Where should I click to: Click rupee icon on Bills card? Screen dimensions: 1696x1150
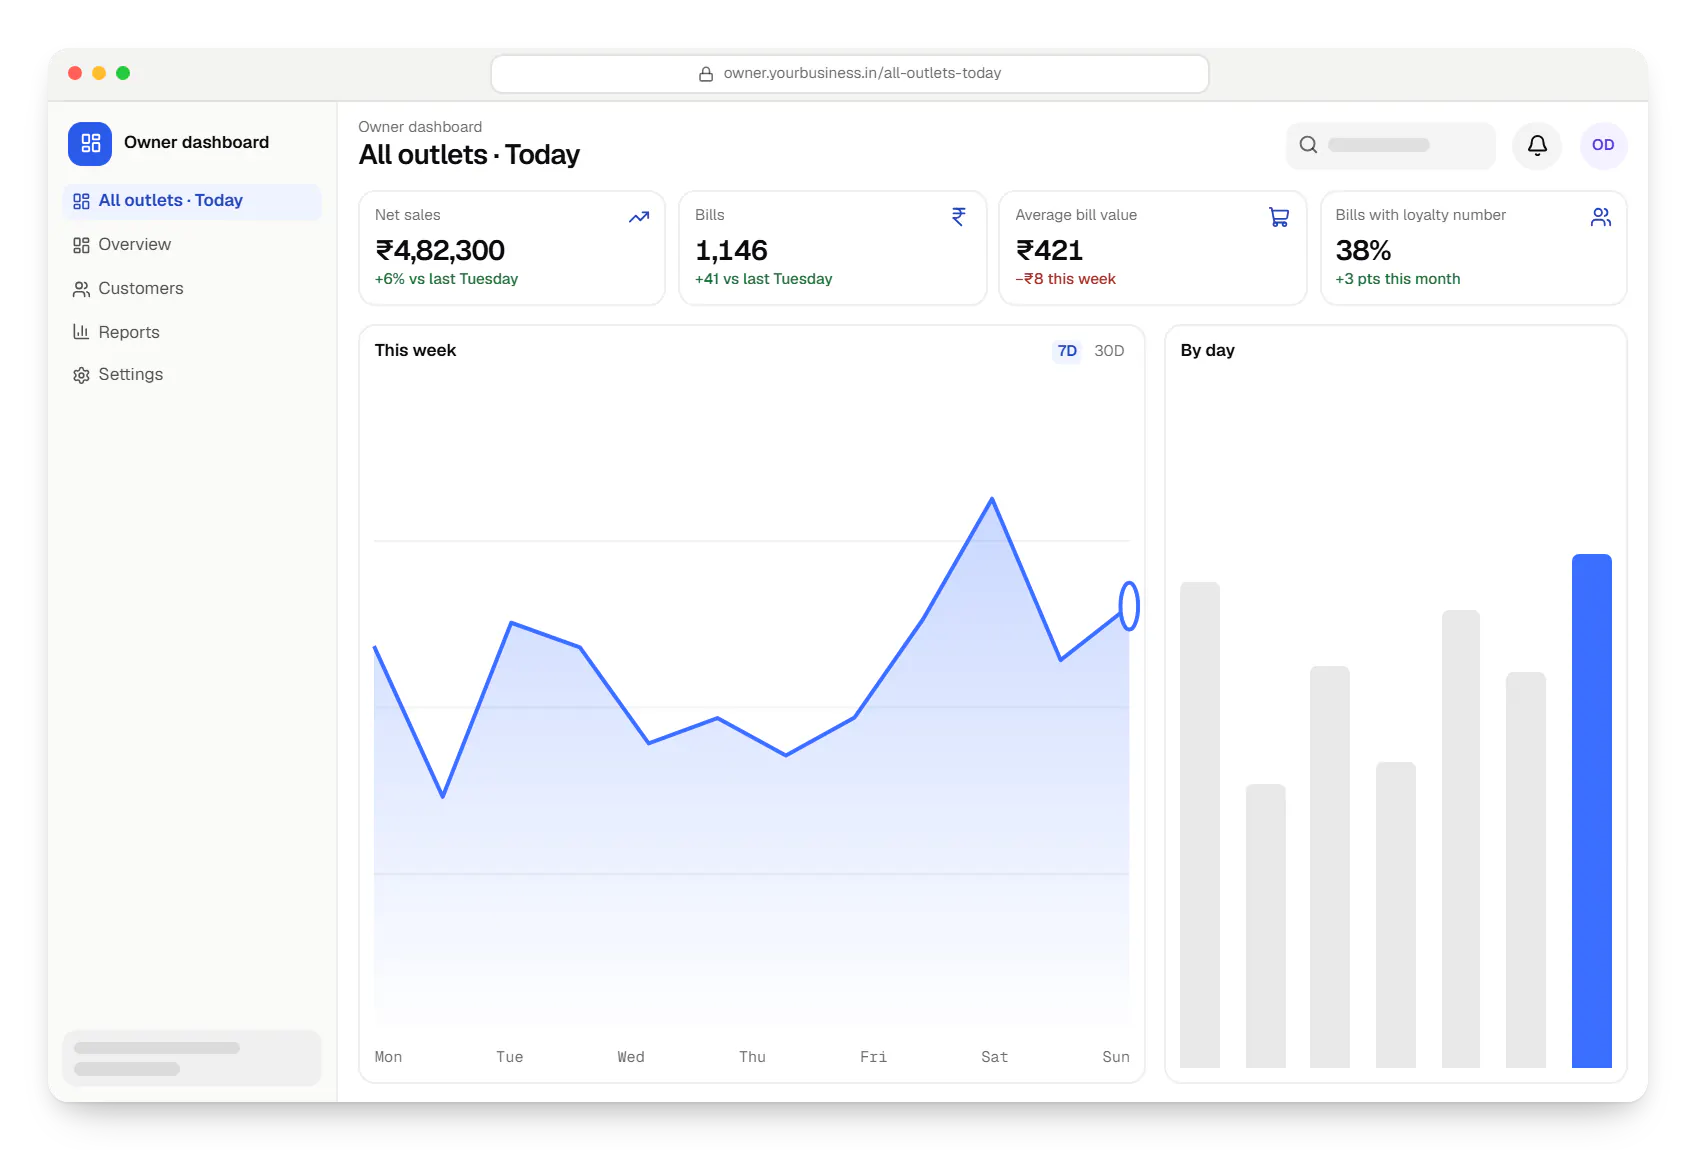click(959, 216)
